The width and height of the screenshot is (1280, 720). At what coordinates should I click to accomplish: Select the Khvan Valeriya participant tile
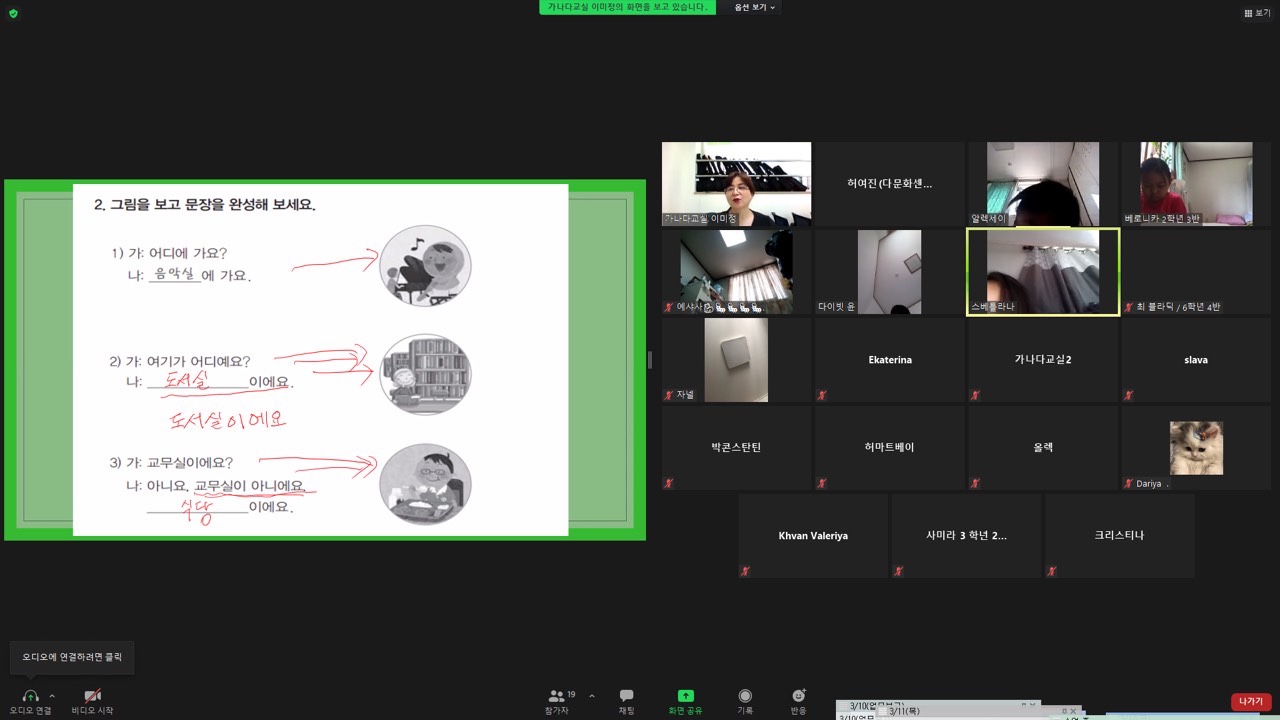[813, 536]
